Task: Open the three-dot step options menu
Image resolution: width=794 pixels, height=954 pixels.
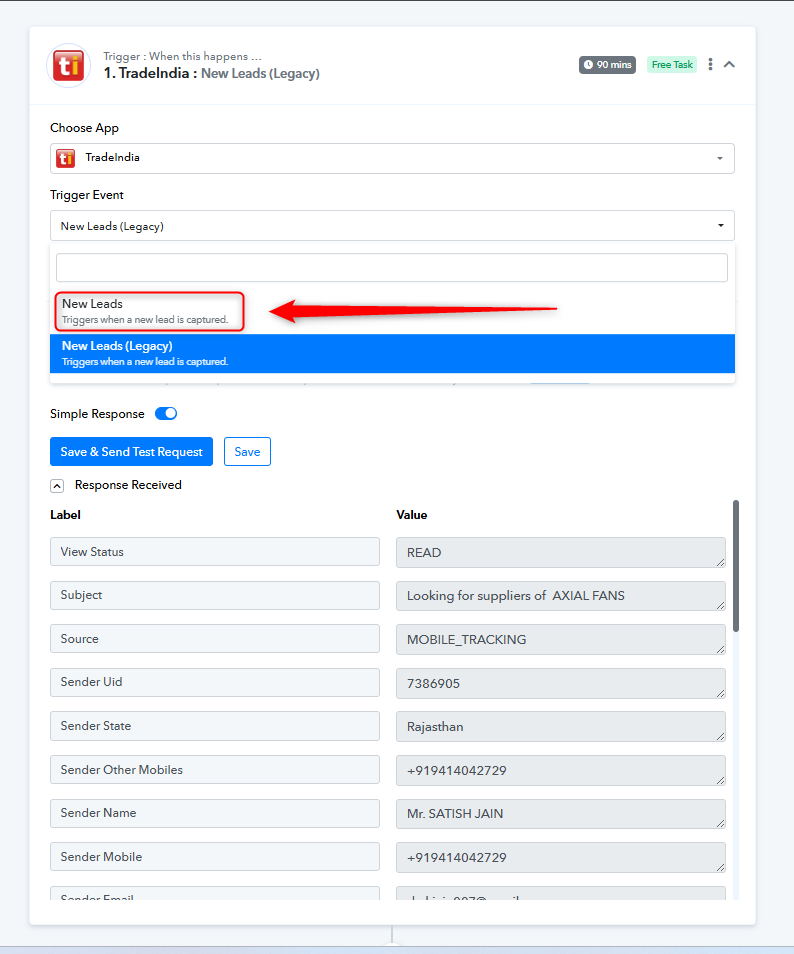Action: coord(710,64)
